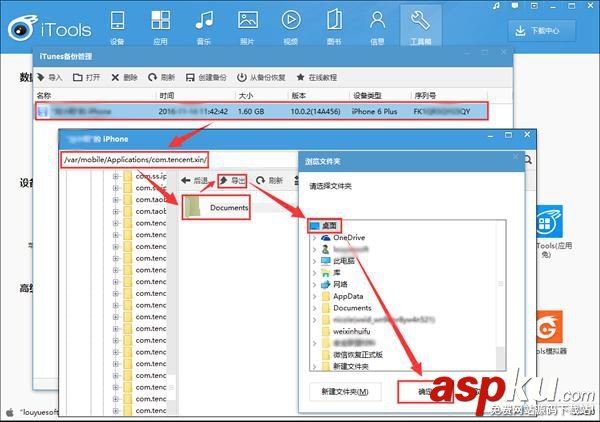Open the 应用 (Apps) section icon
Viewport: 600px width, 422px height.
(160, 28)
